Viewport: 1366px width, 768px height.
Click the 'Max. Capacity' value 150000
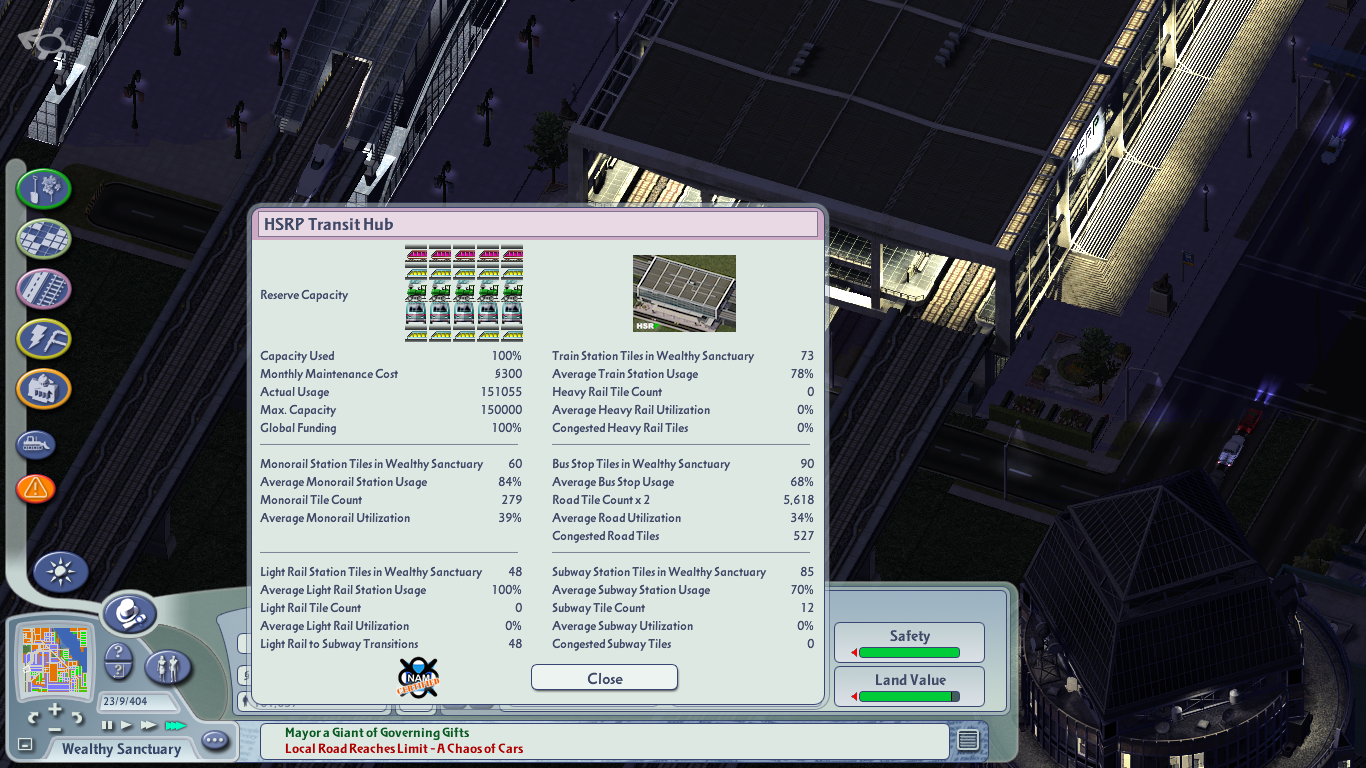tap(501, 410)
